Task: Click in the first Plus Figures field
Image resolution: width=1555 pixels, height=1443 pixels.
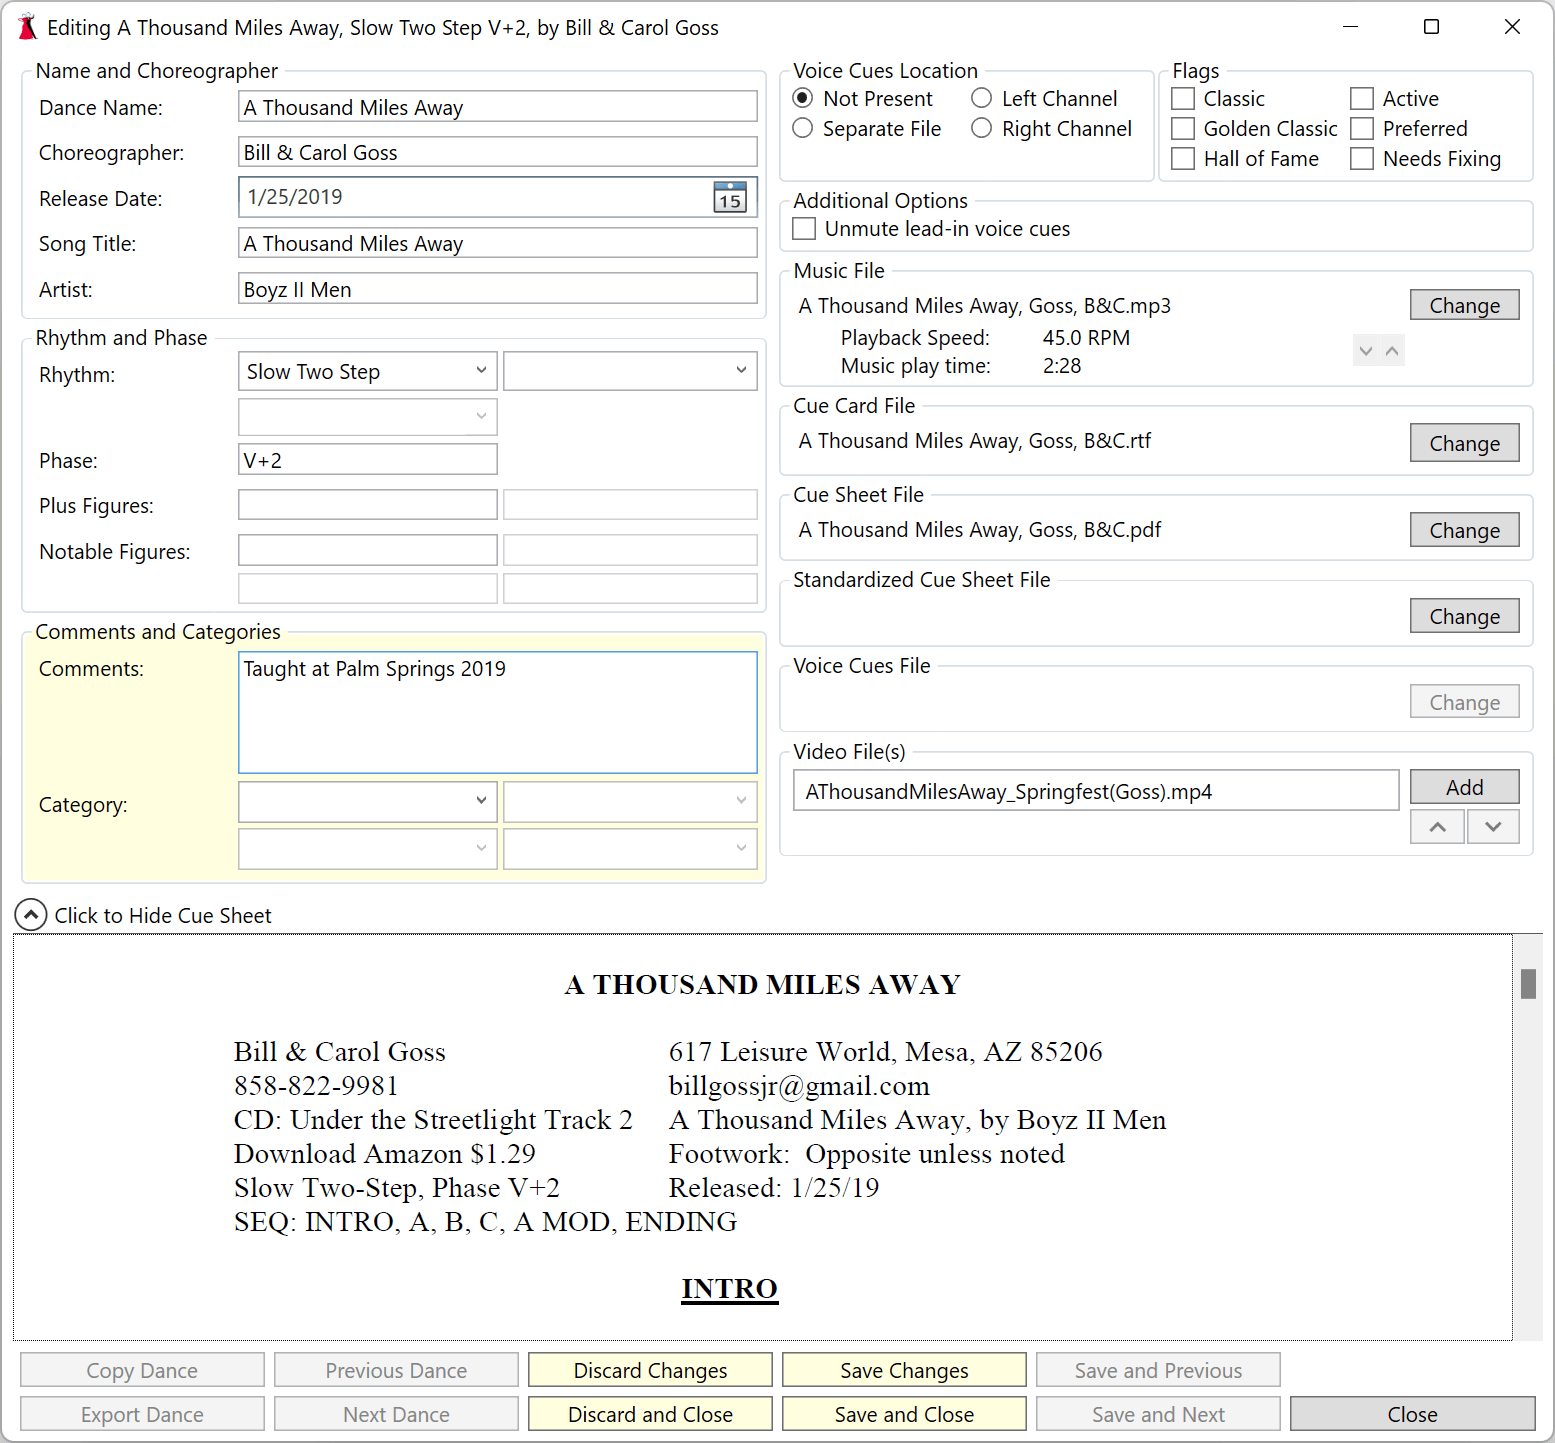Action: pos(367,505)
